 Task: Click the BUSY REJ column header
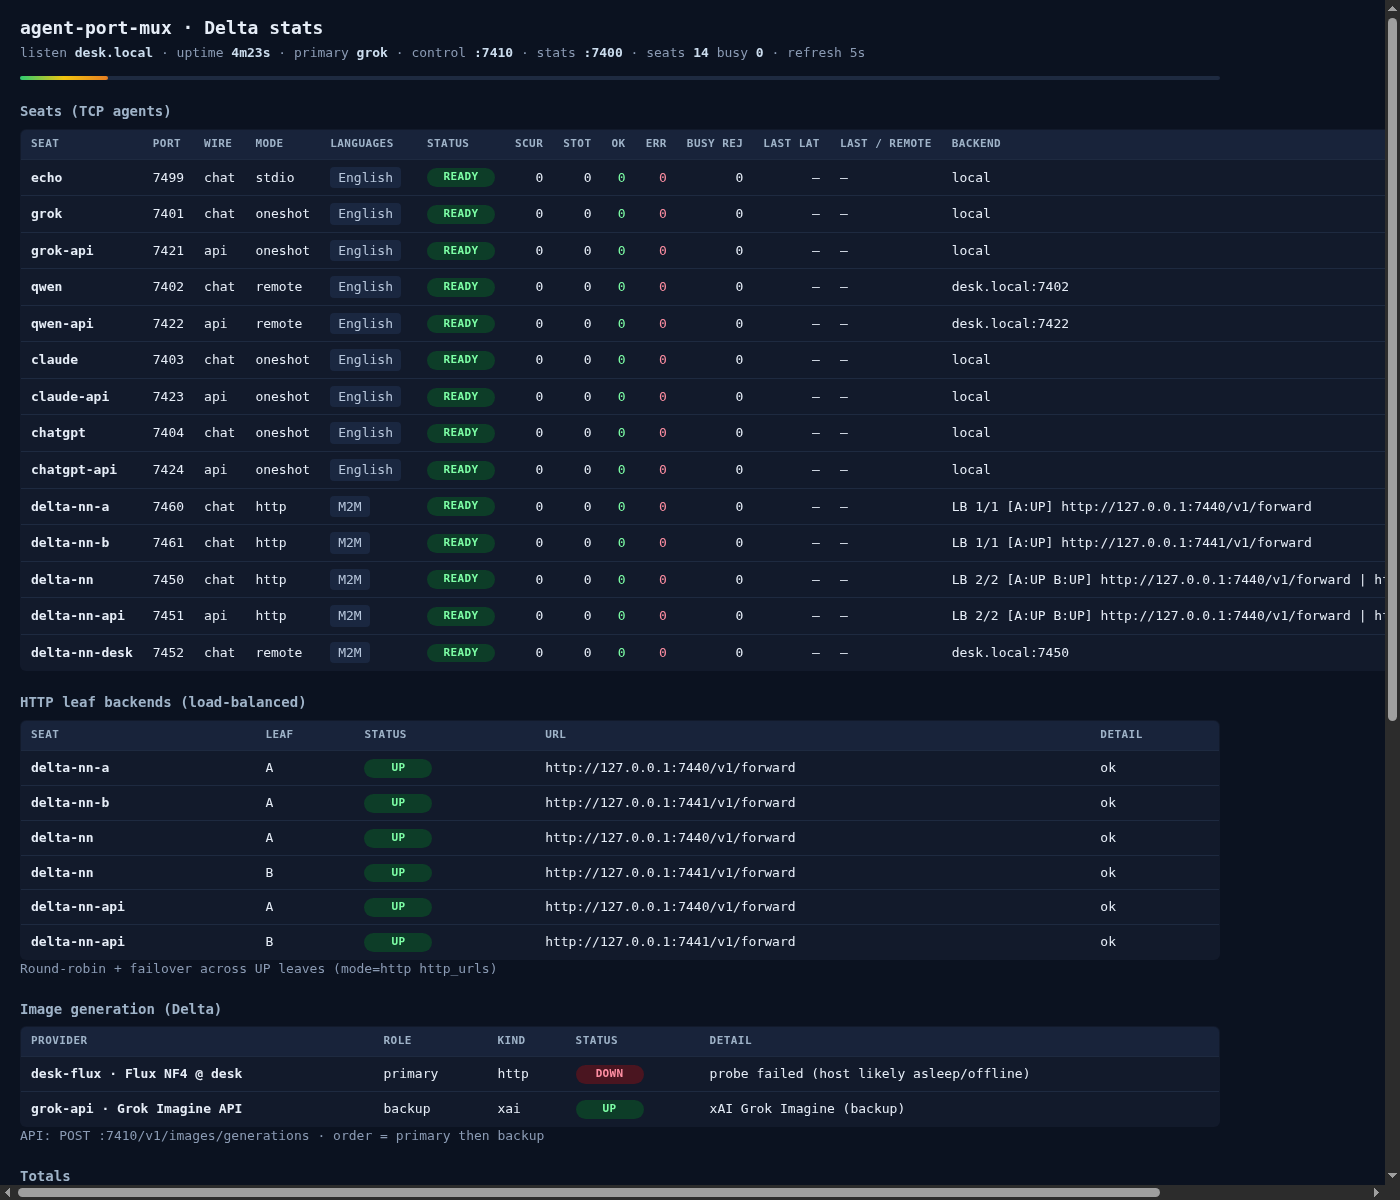pyautogui.click(x=714, y=143)
